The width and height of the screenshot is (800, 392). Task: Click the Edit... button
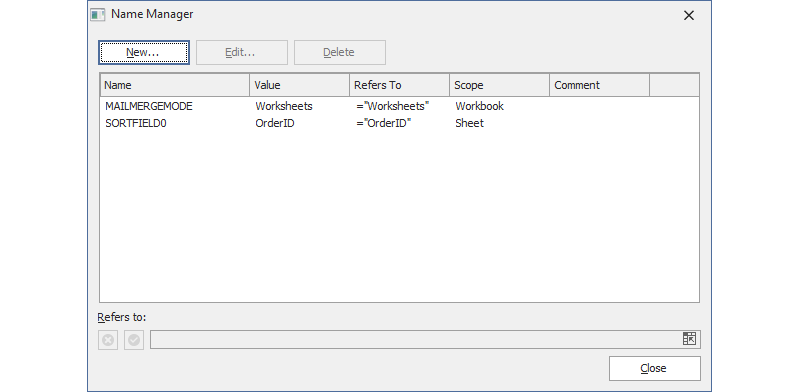point(242,53)
